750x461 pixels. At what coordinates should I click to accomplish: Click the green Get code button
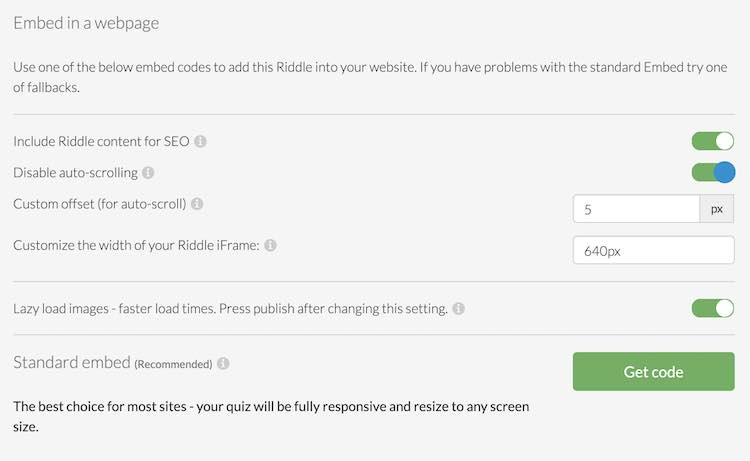click(653, 372)
